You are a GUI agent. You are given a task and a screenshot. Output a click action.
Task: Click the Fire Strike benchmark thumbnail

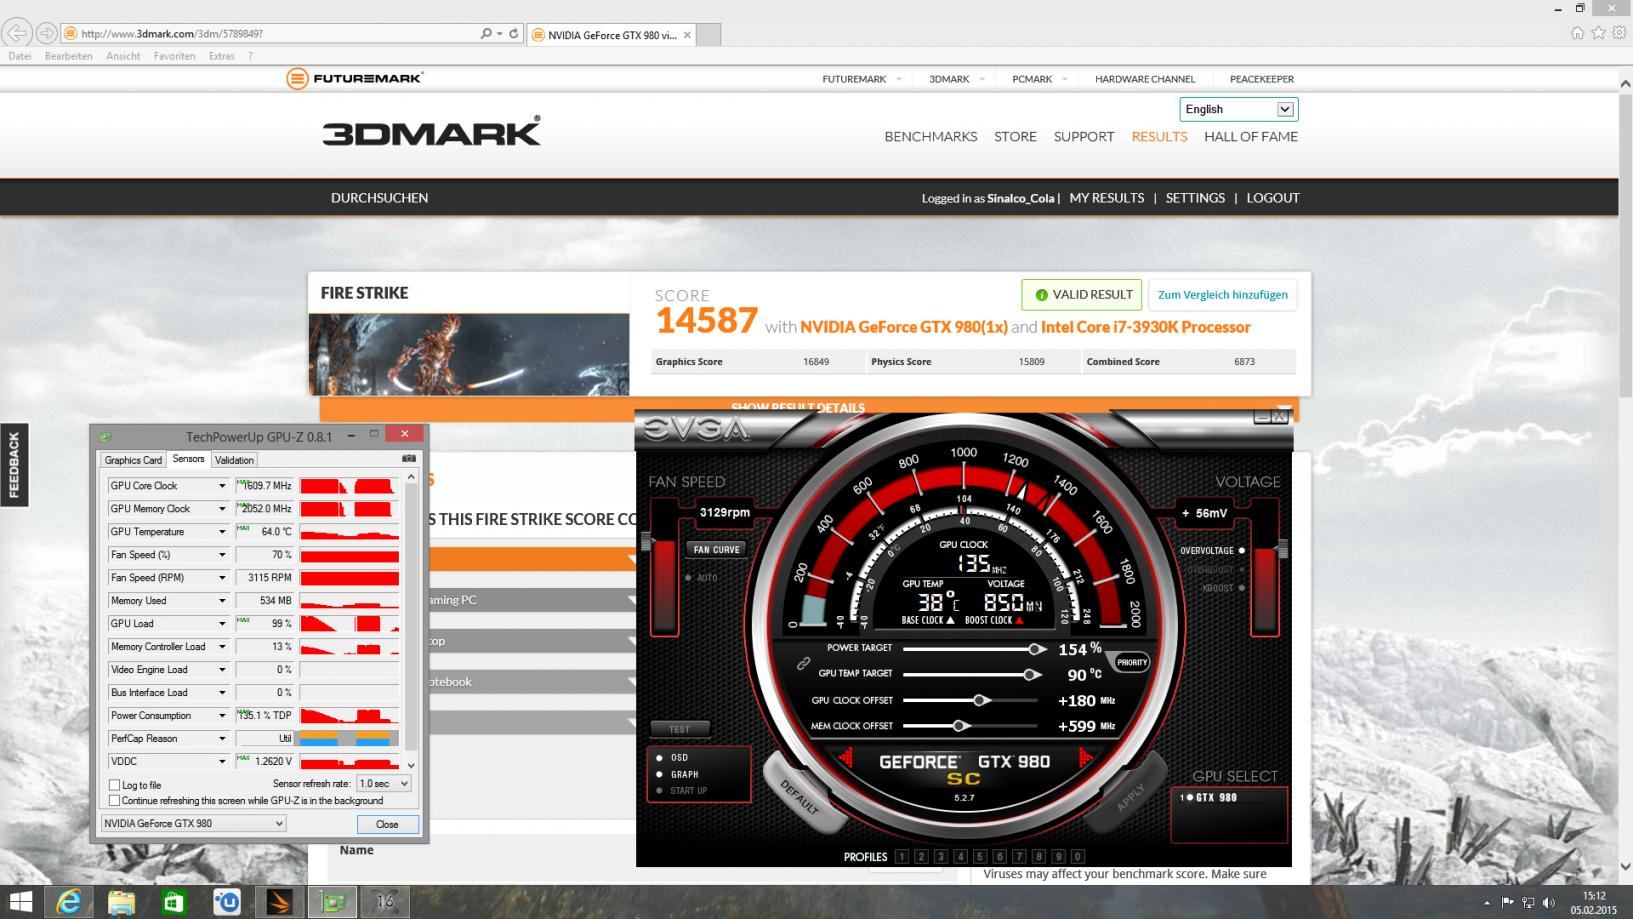(469, 354)
